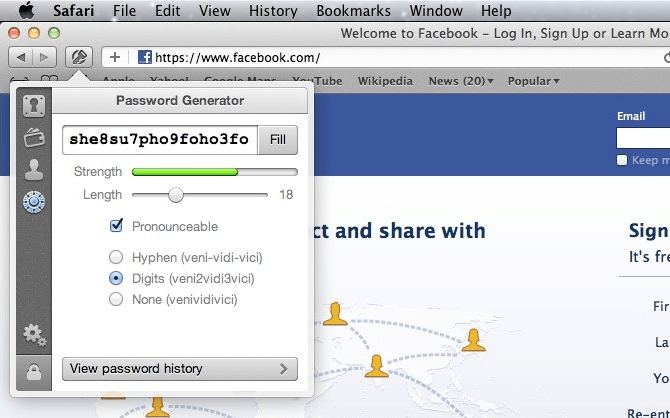
Task: Toggle the Pronounceable checkbox
Action: click(116, 225)
